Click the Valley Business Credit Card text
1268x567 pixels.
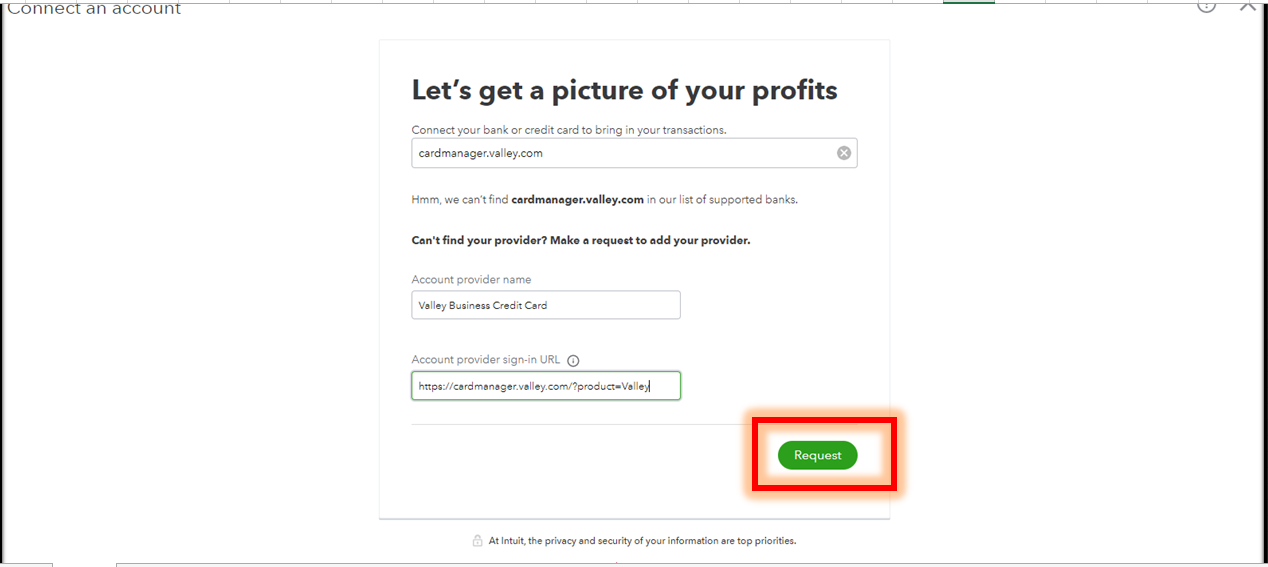[x=483, y=305]
